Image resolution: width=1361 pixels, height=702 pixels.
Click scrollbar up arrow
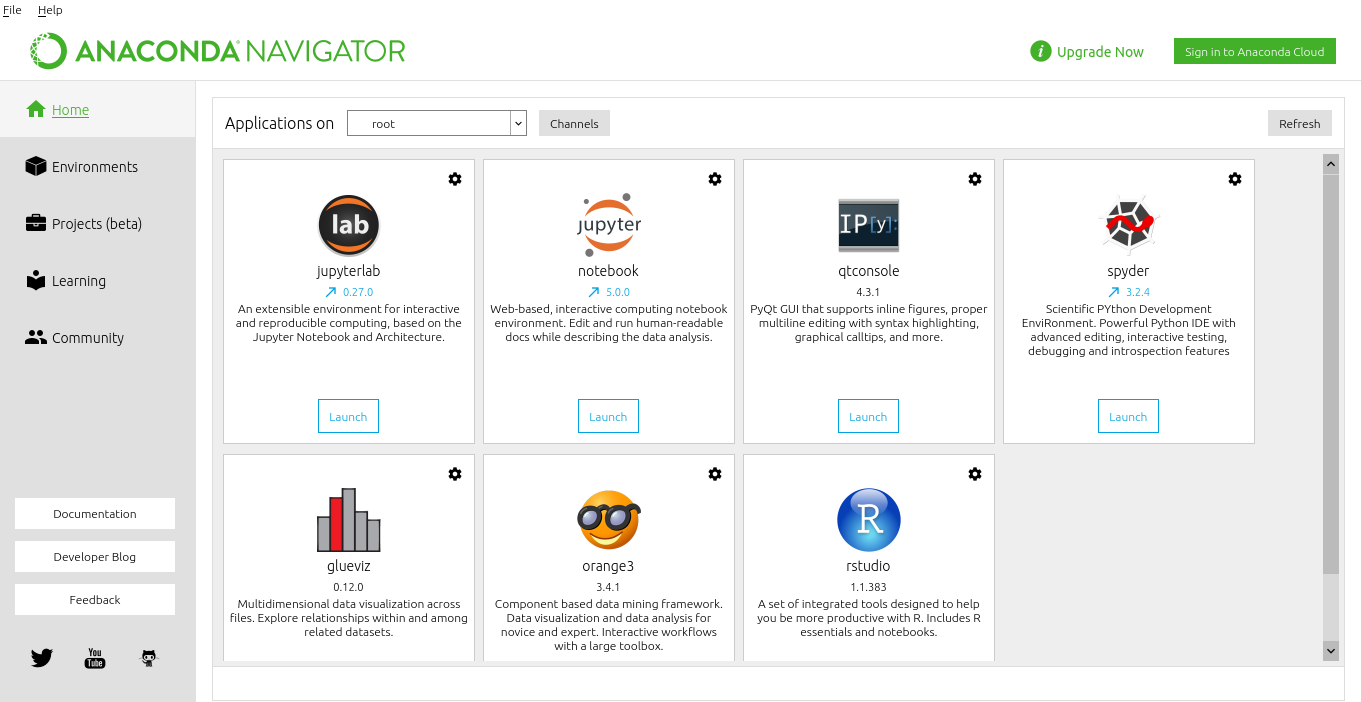click(1331, 163)
